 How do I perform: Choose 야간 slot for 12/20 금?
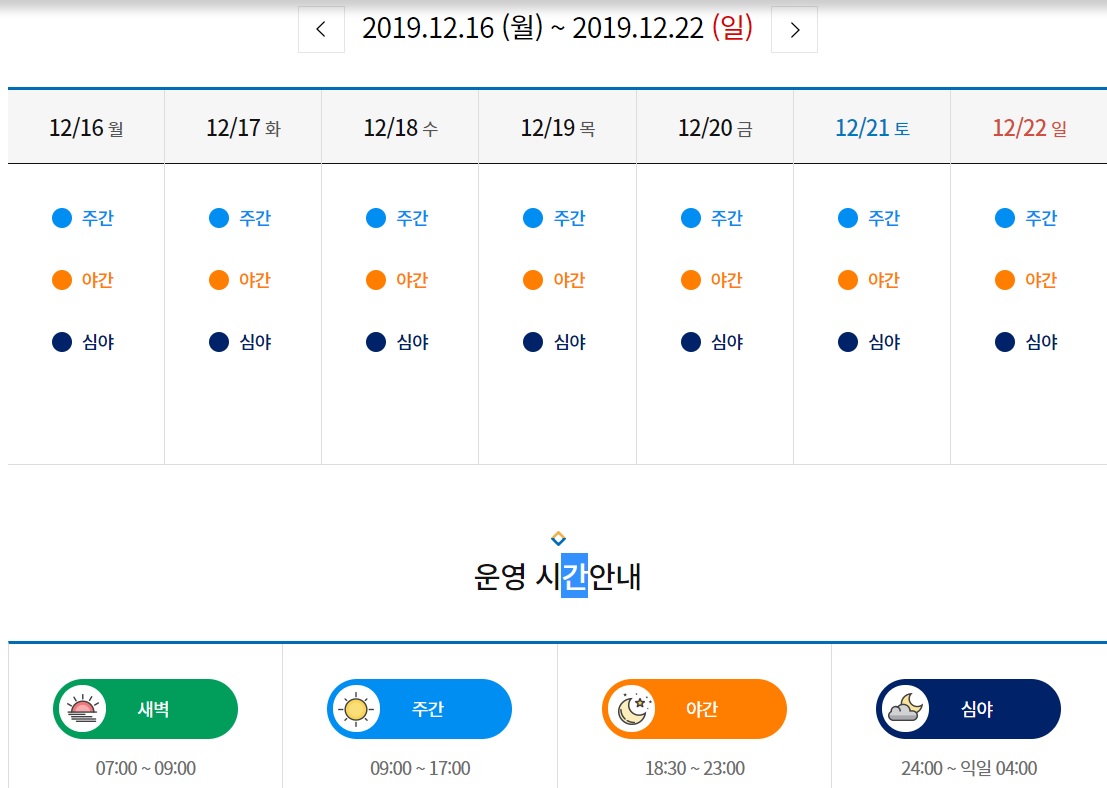(x=726, y=280)
